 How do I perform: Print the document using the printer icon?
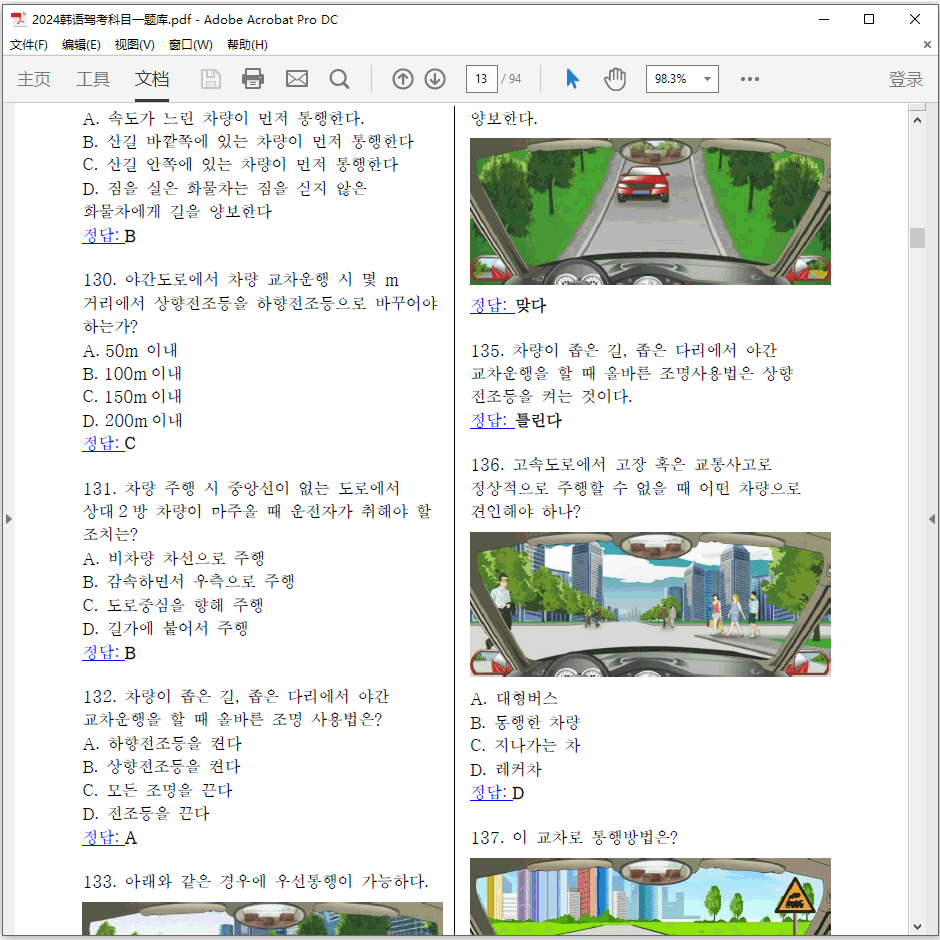[x=253, y=79]
